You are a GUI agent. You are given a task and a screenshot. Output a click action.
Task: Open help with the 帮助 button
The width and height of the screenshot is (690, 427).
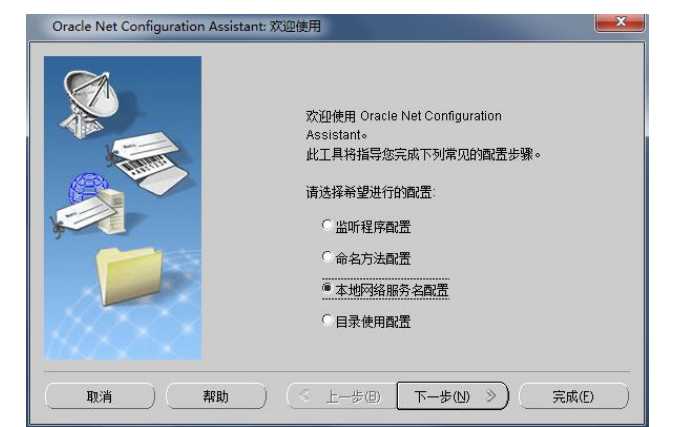216,396
